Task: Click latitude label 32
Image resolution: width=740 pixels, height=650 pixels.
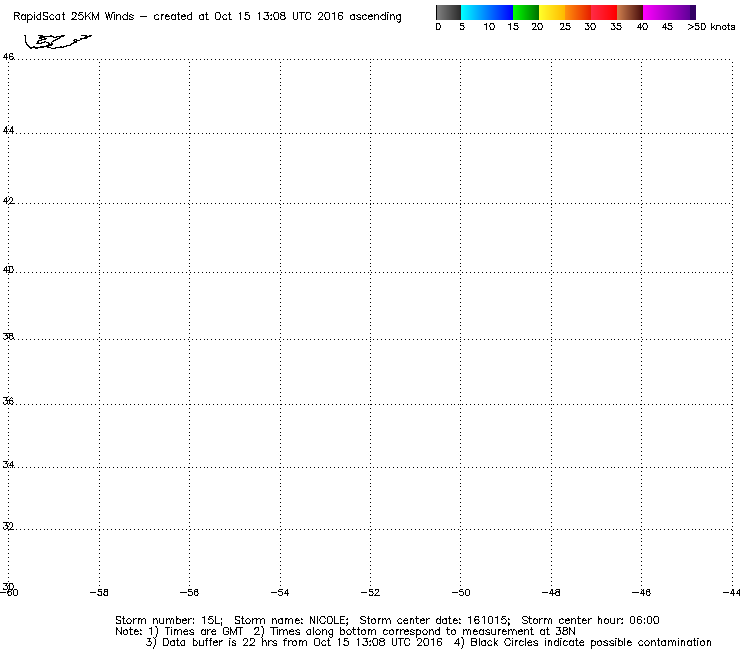Action: tap(8, 526)
